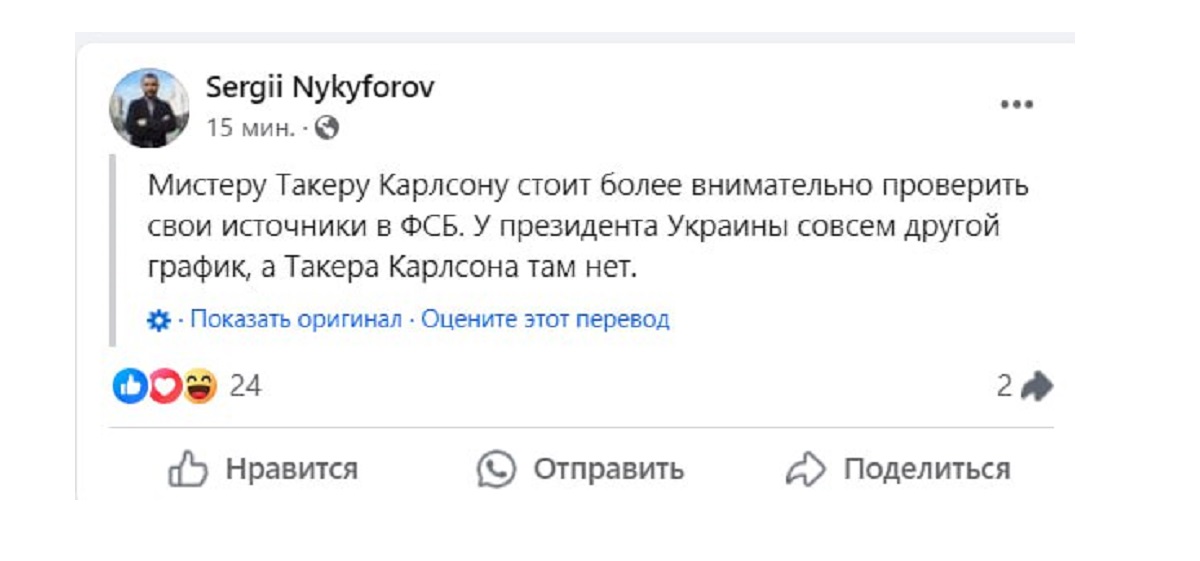Click the WhatsApp icon beside Отправить
1200x561 pixels.
point(496,469)
